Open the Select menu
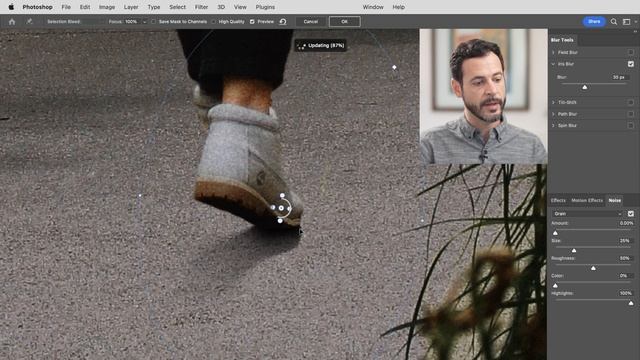The image size is (640, 360). click(178, 7)
